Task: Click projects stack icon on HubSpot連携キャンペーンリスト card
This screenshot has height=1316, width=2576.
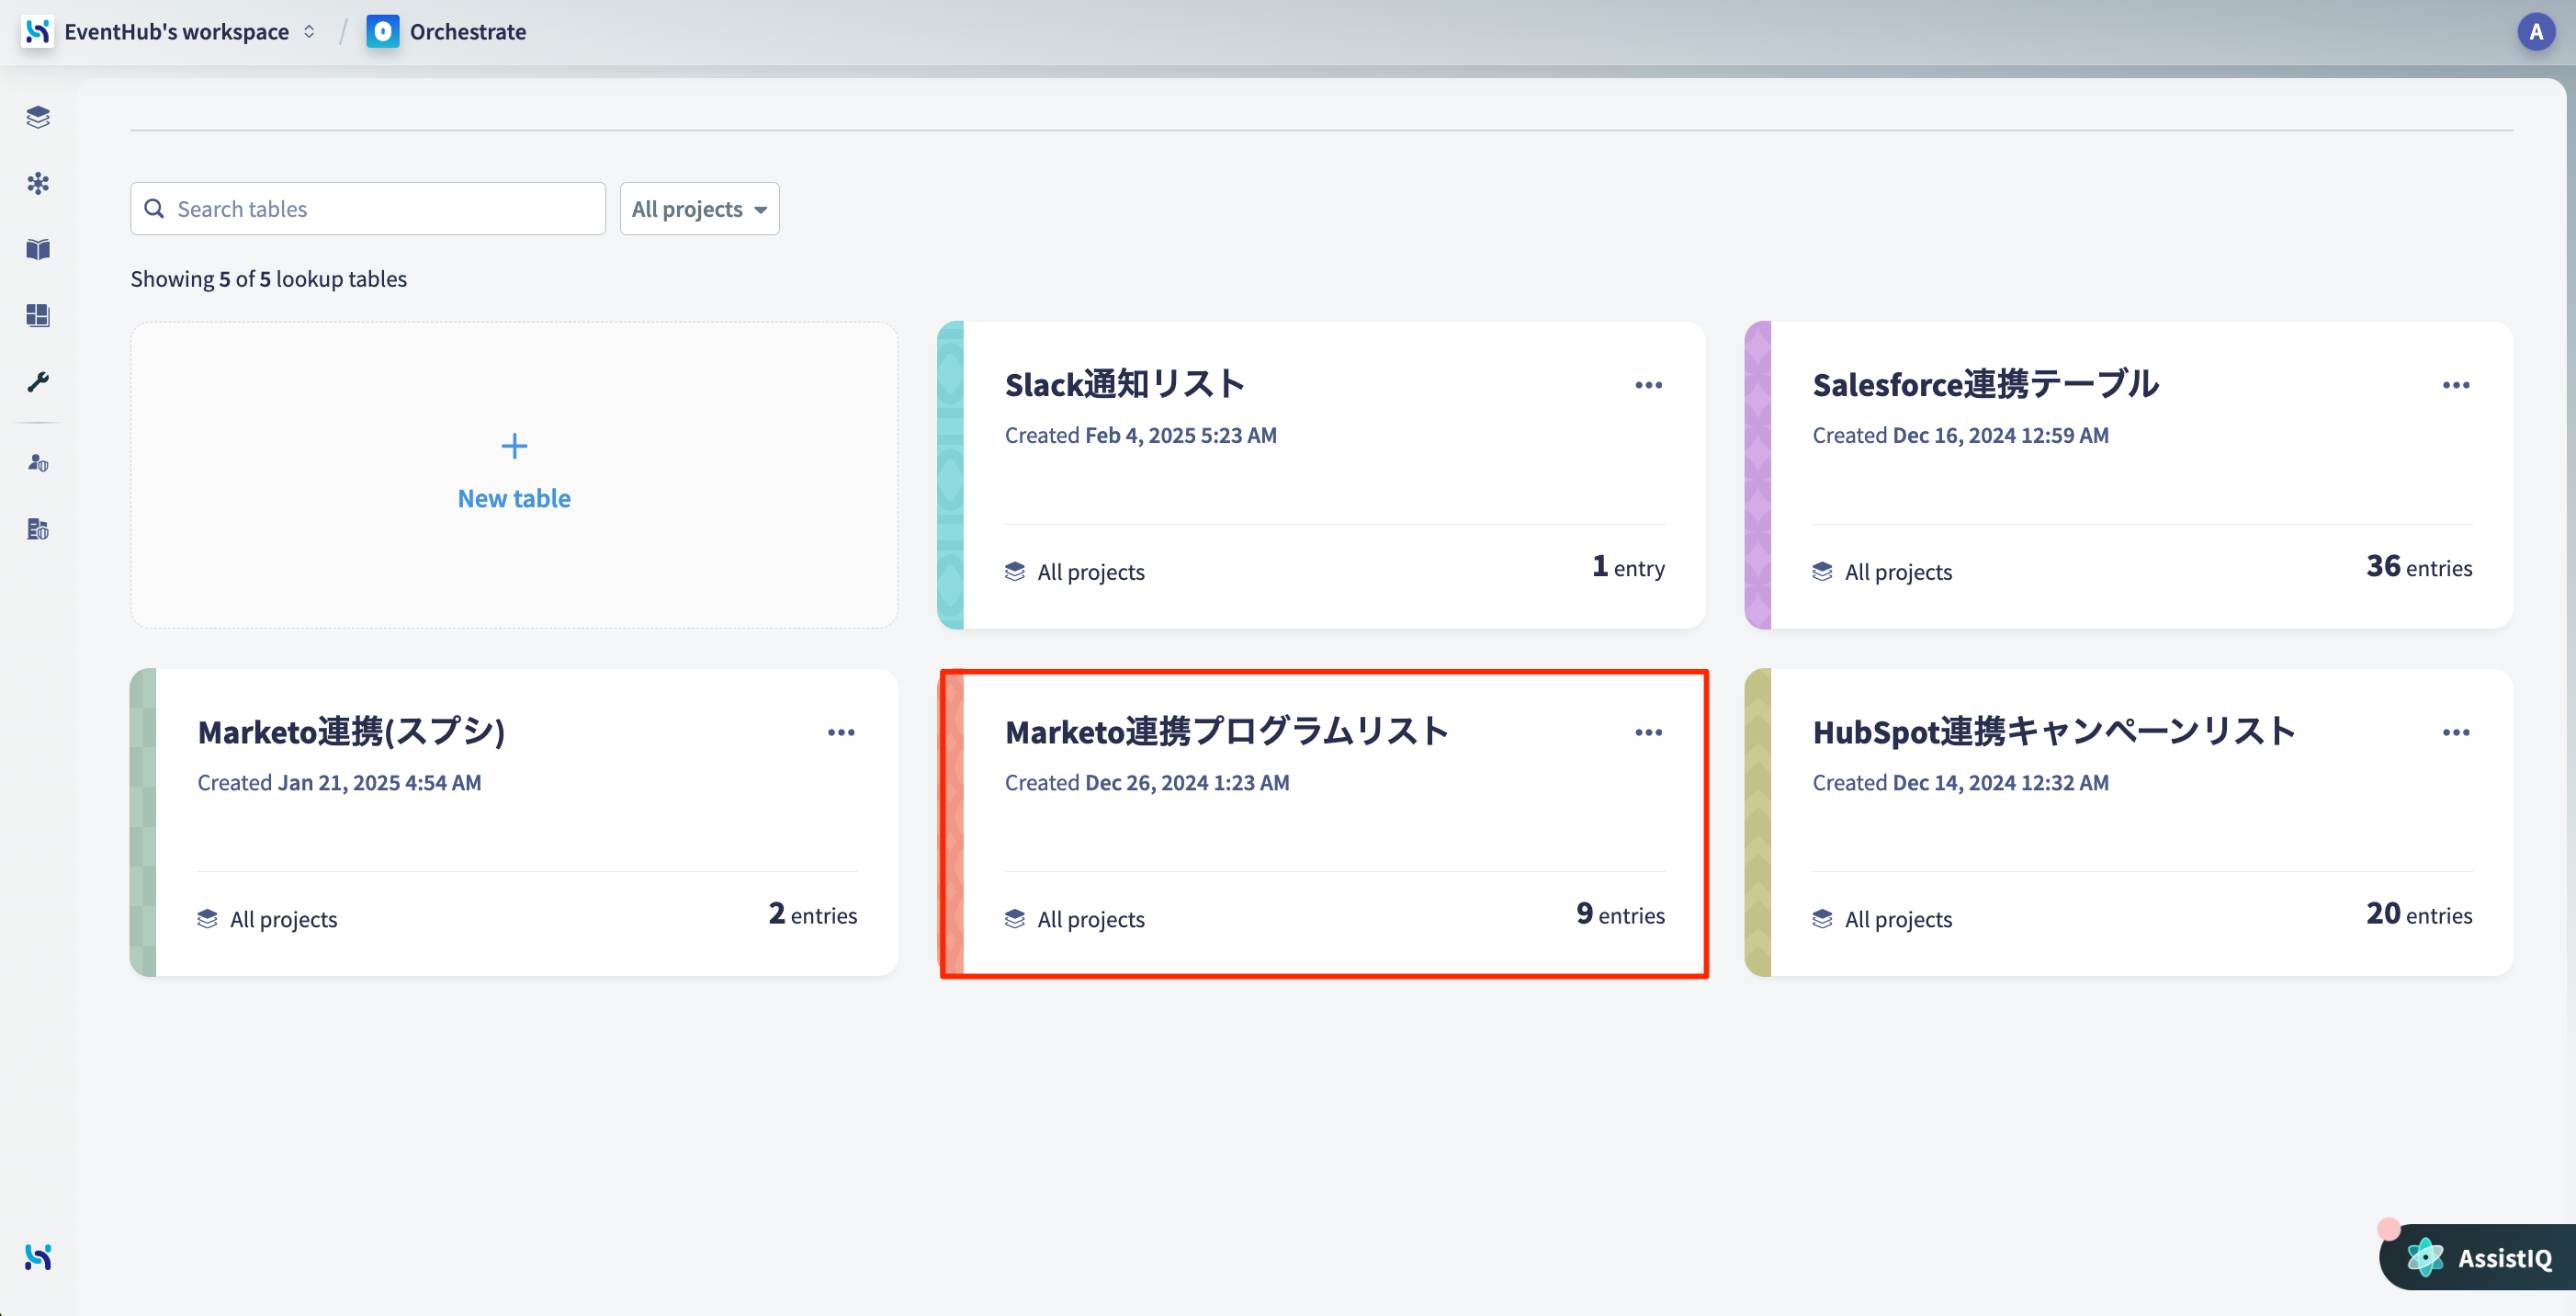Action: click(1822, 918)
